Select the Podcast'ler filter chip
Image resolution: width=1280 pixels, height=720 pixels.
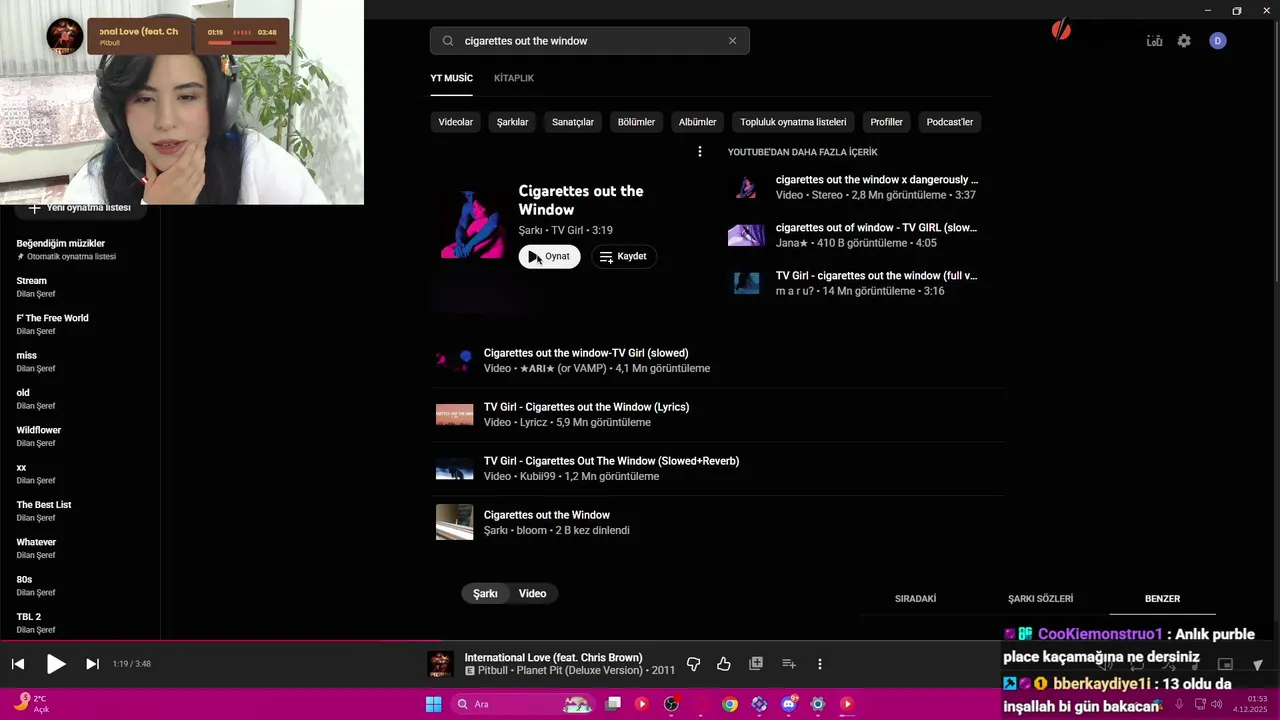(950, 122)
